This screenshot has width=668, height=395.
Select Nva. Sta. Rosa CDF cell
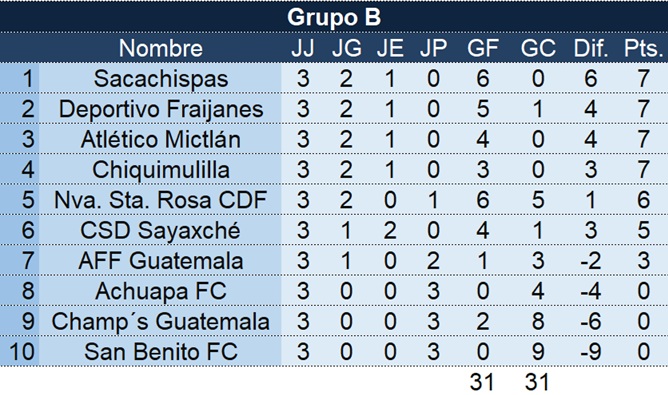pyautogui.click(x=161, y=200)
